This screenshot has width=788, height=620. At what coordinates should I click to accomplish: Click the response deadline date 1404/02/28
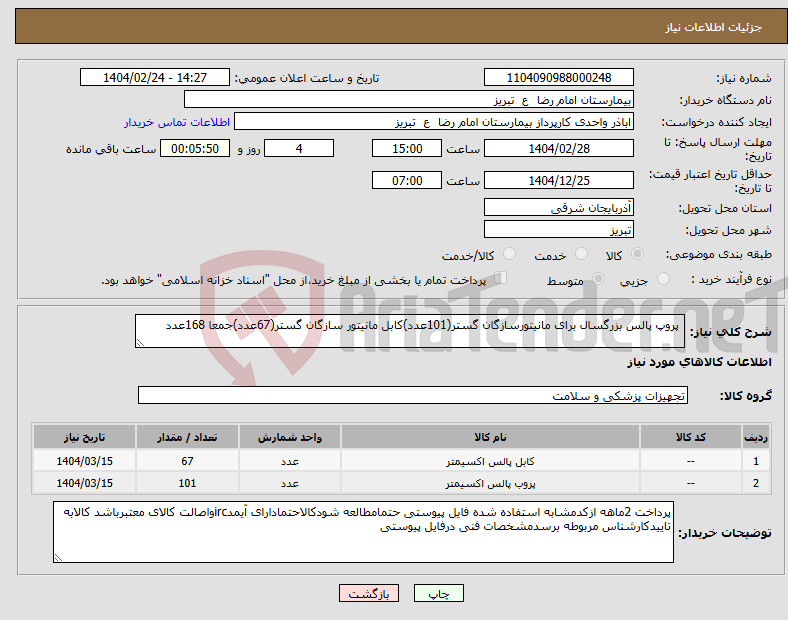click(558, 148)
